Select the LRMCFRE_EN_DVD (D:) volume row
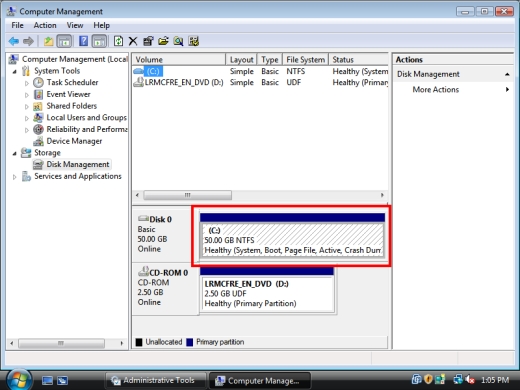 (260, 82)
